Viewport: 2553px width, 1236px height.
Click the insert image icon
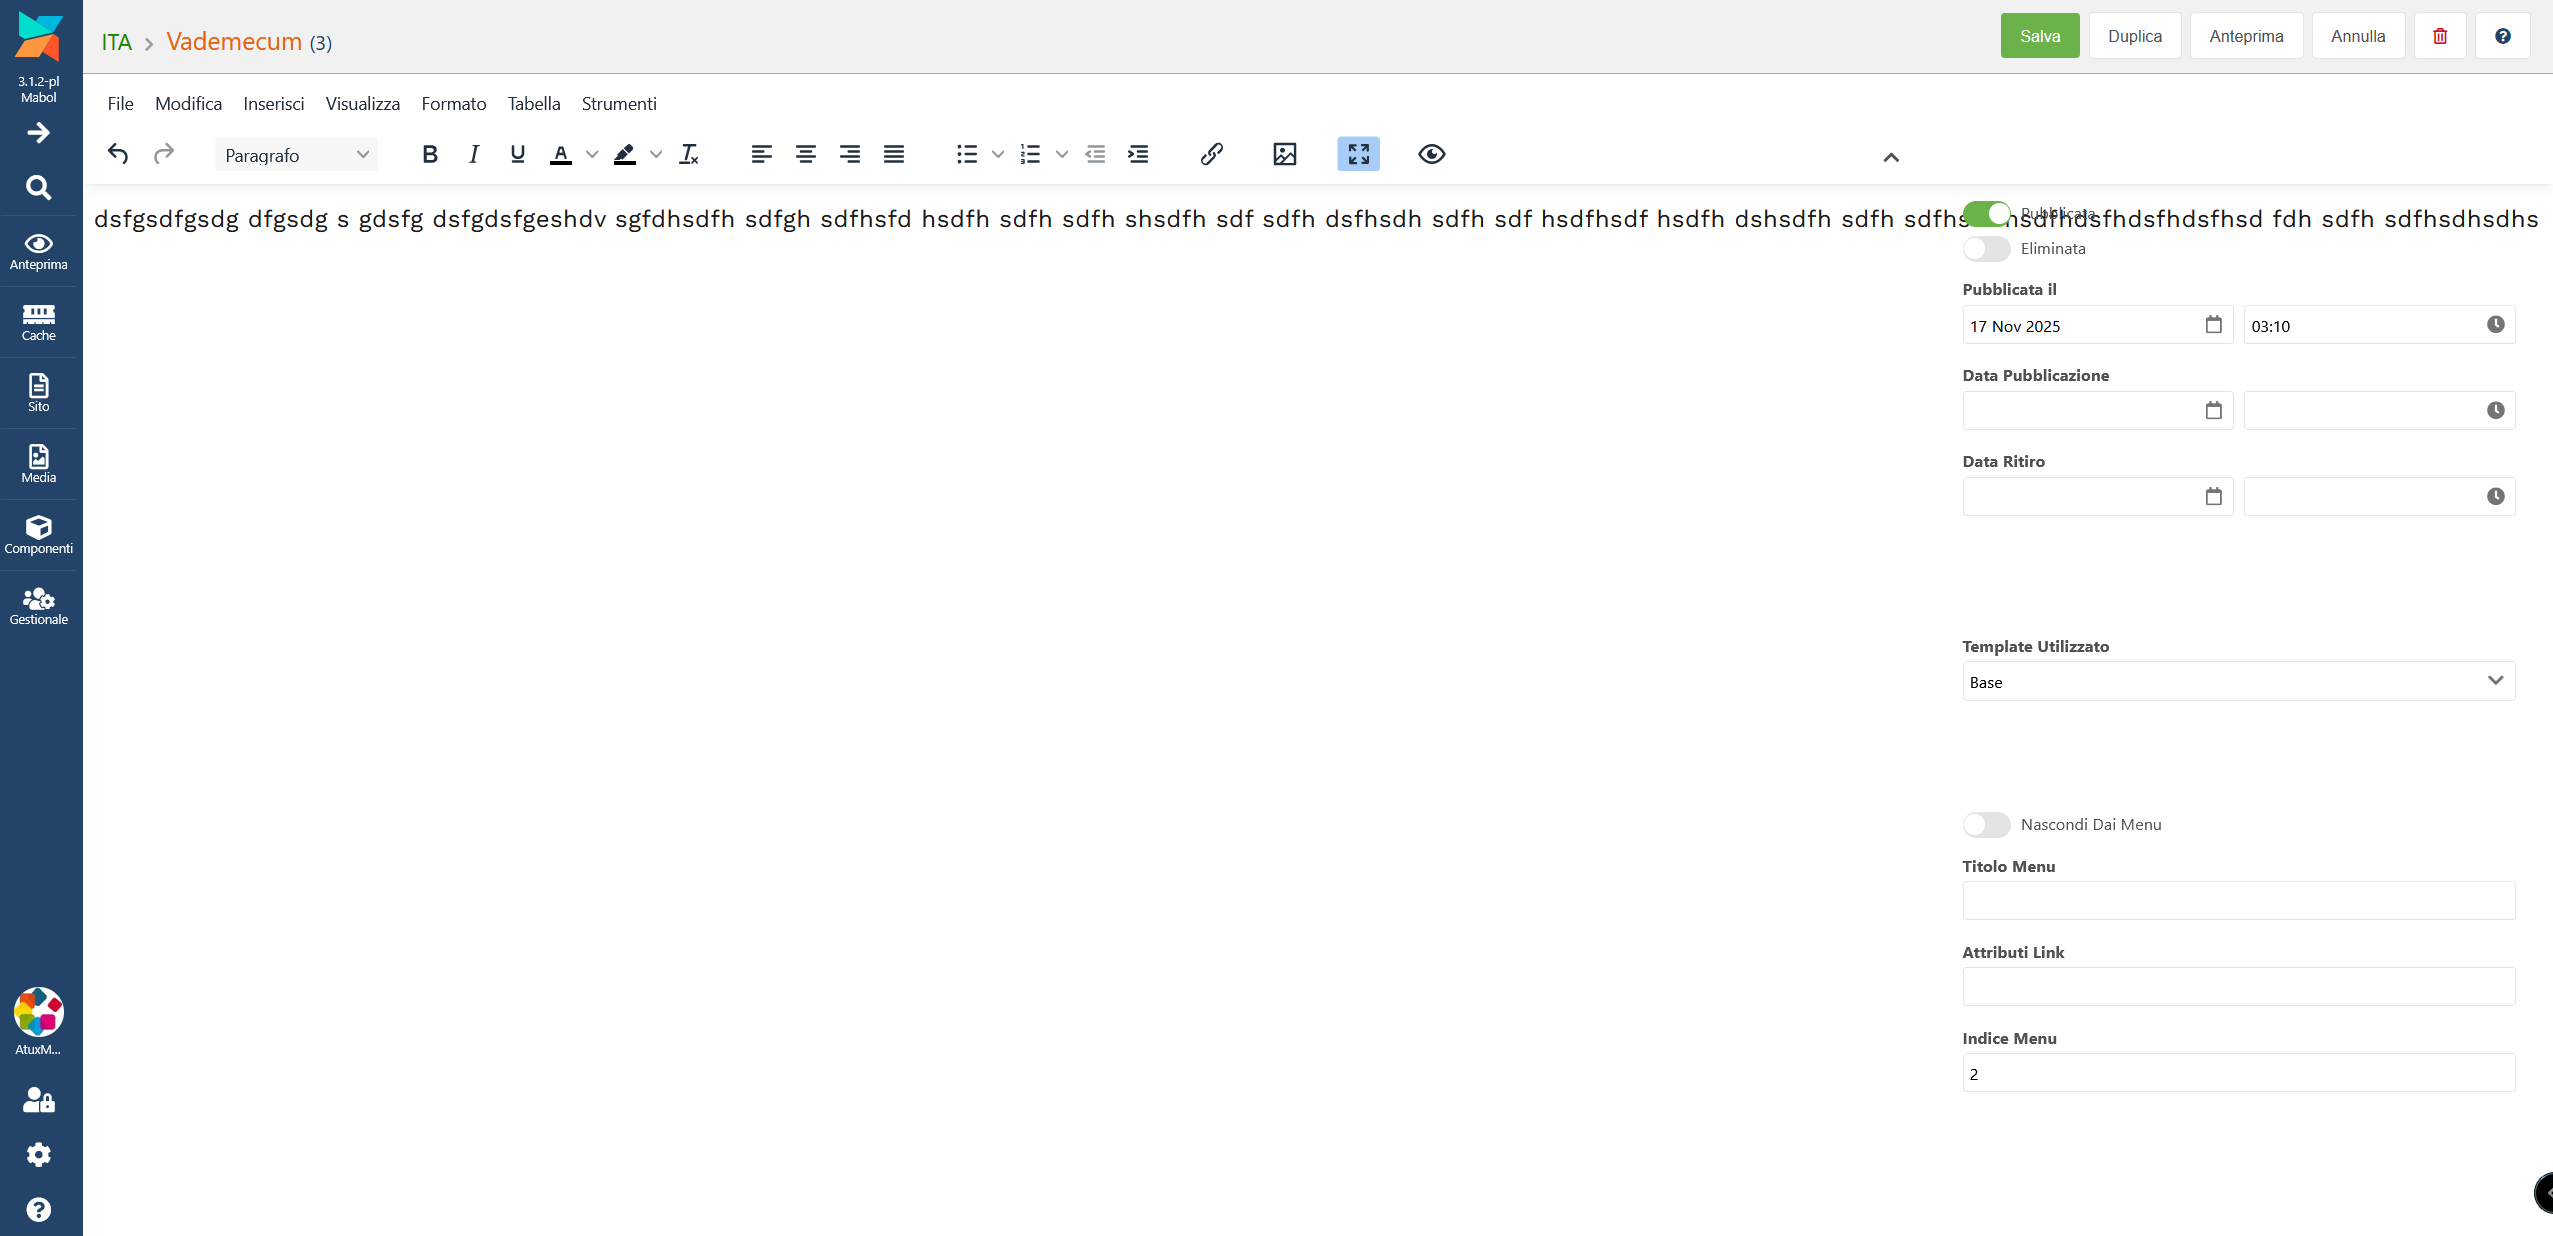coord(1284,154)
